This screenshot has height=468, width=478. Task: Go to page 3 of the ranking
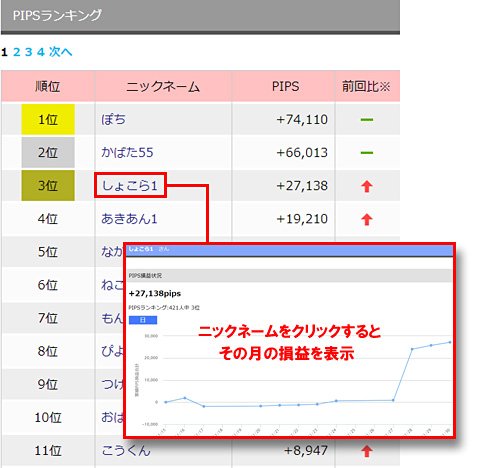click(29, 52)
